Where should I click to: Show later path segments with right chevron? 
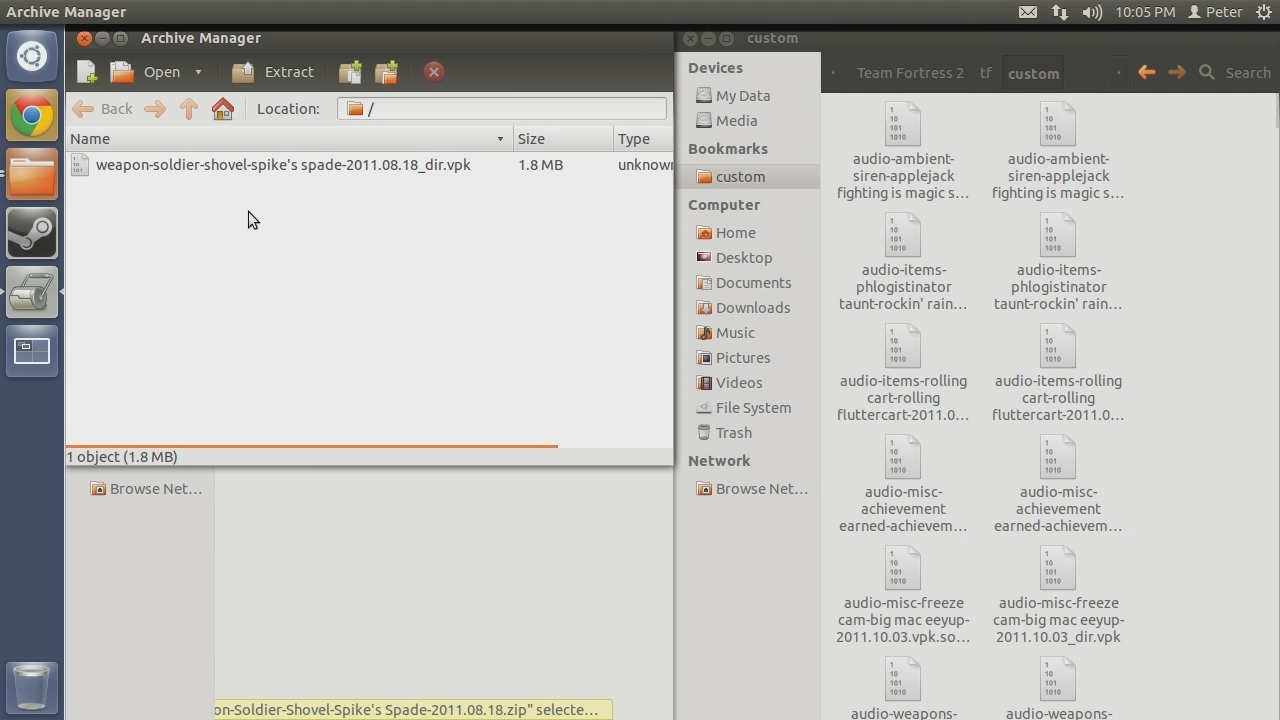coord(1118,73)
